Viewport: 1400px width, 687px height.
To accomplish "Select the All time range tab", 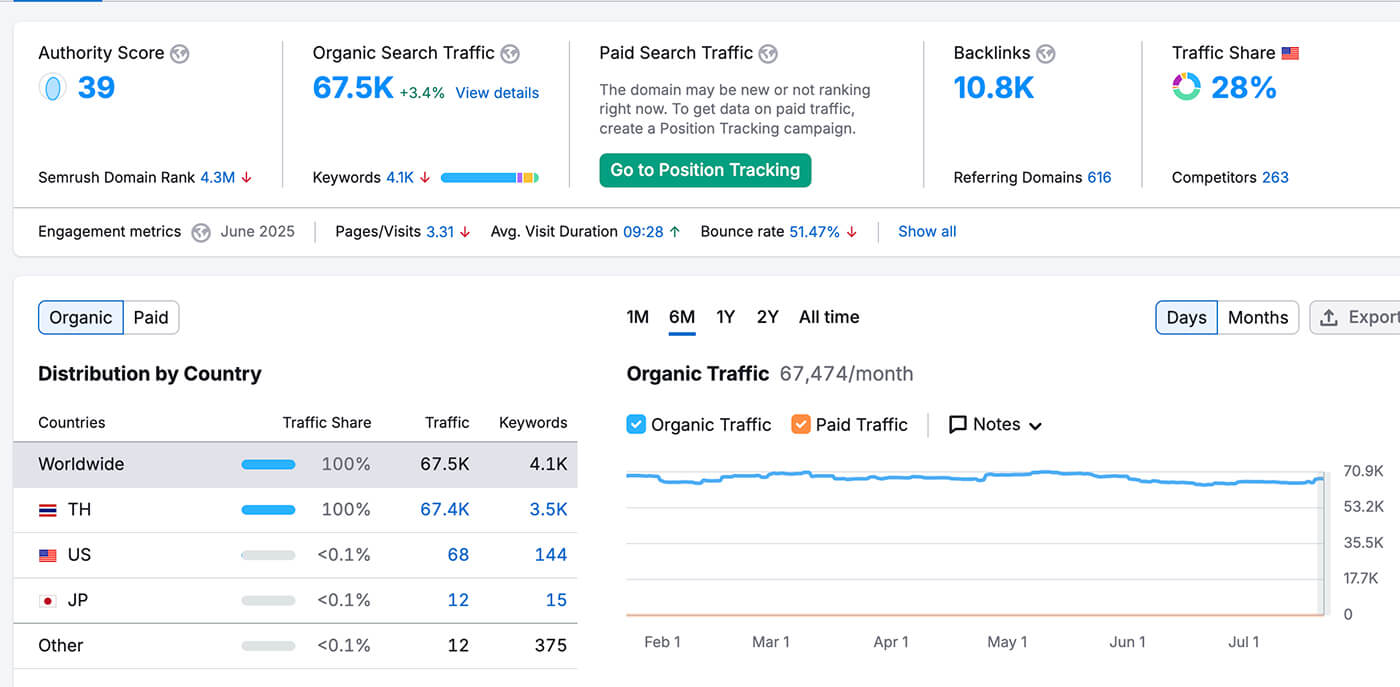I will pos(829,318).
